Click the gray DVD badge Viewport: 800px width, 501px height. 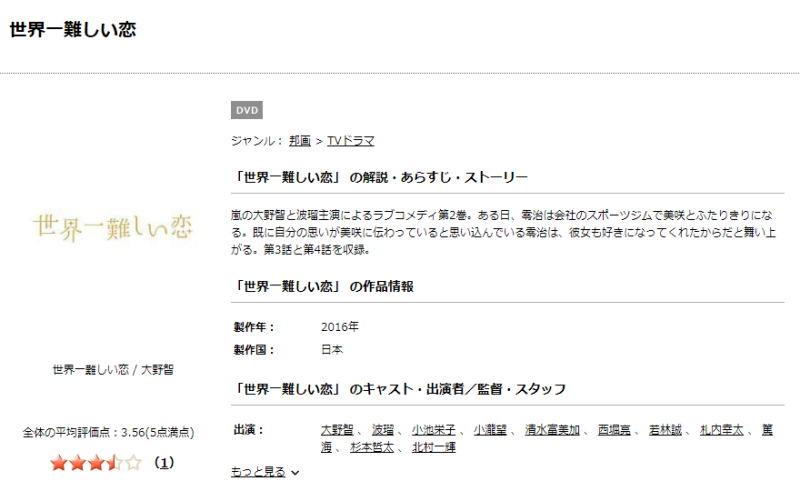(x=247, y=110)
